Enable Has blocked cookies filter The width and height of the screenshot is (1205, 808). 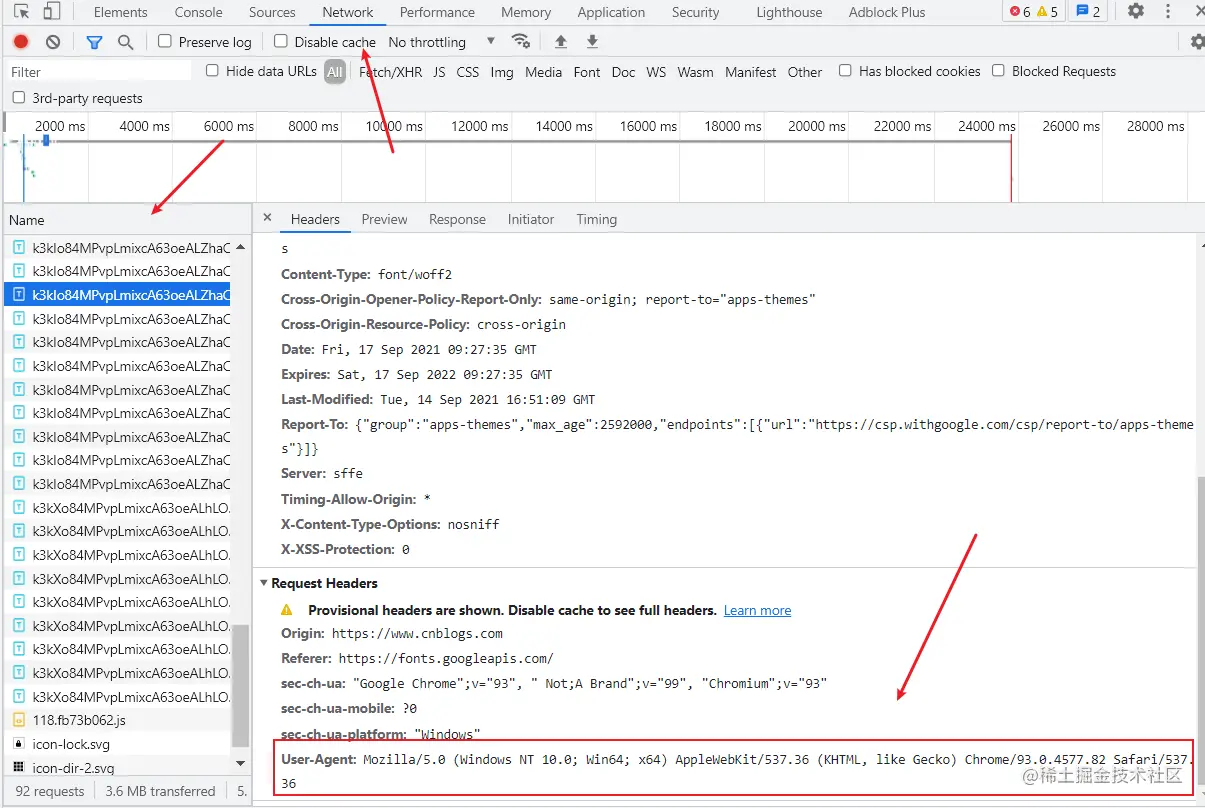(845, 70)
